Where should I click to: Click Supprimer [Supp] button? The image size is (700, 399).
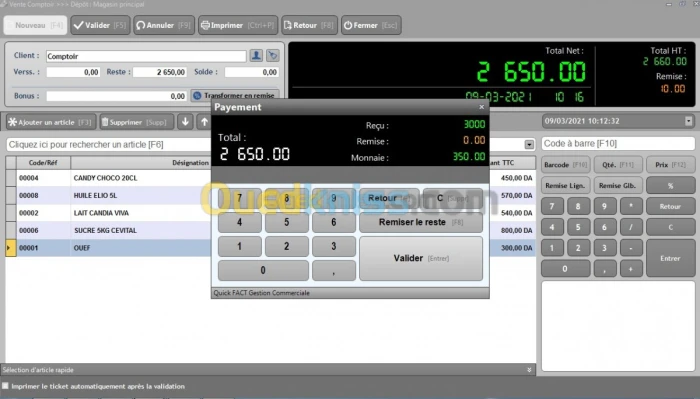click(136, 122)
